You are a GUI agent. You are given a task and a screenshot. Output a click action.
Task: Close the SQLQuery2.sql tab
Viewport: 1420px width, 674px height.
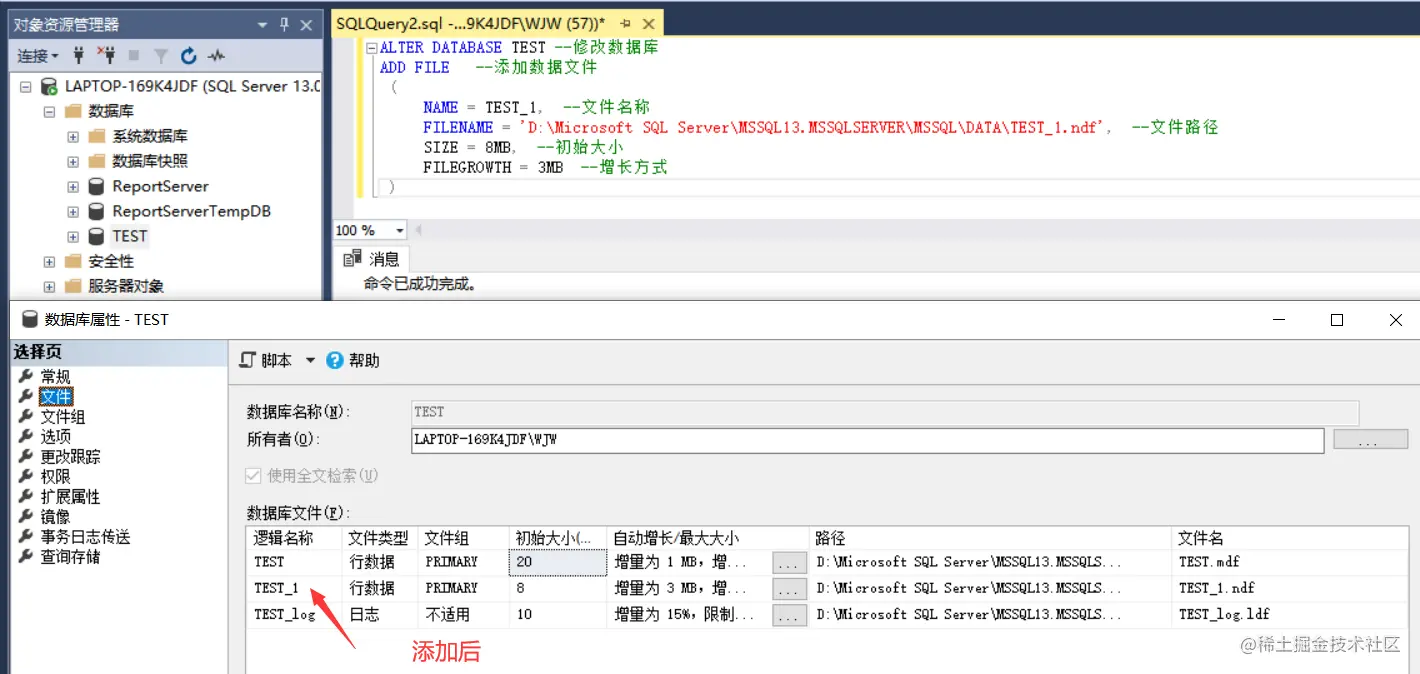(x=649, y=23)
